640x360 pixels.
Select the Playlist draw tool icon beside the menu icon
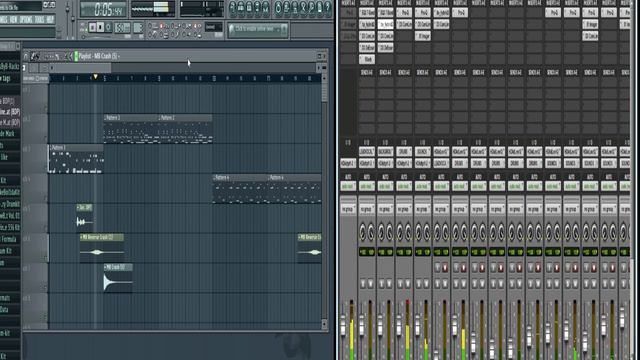click(x=36, y=56)
